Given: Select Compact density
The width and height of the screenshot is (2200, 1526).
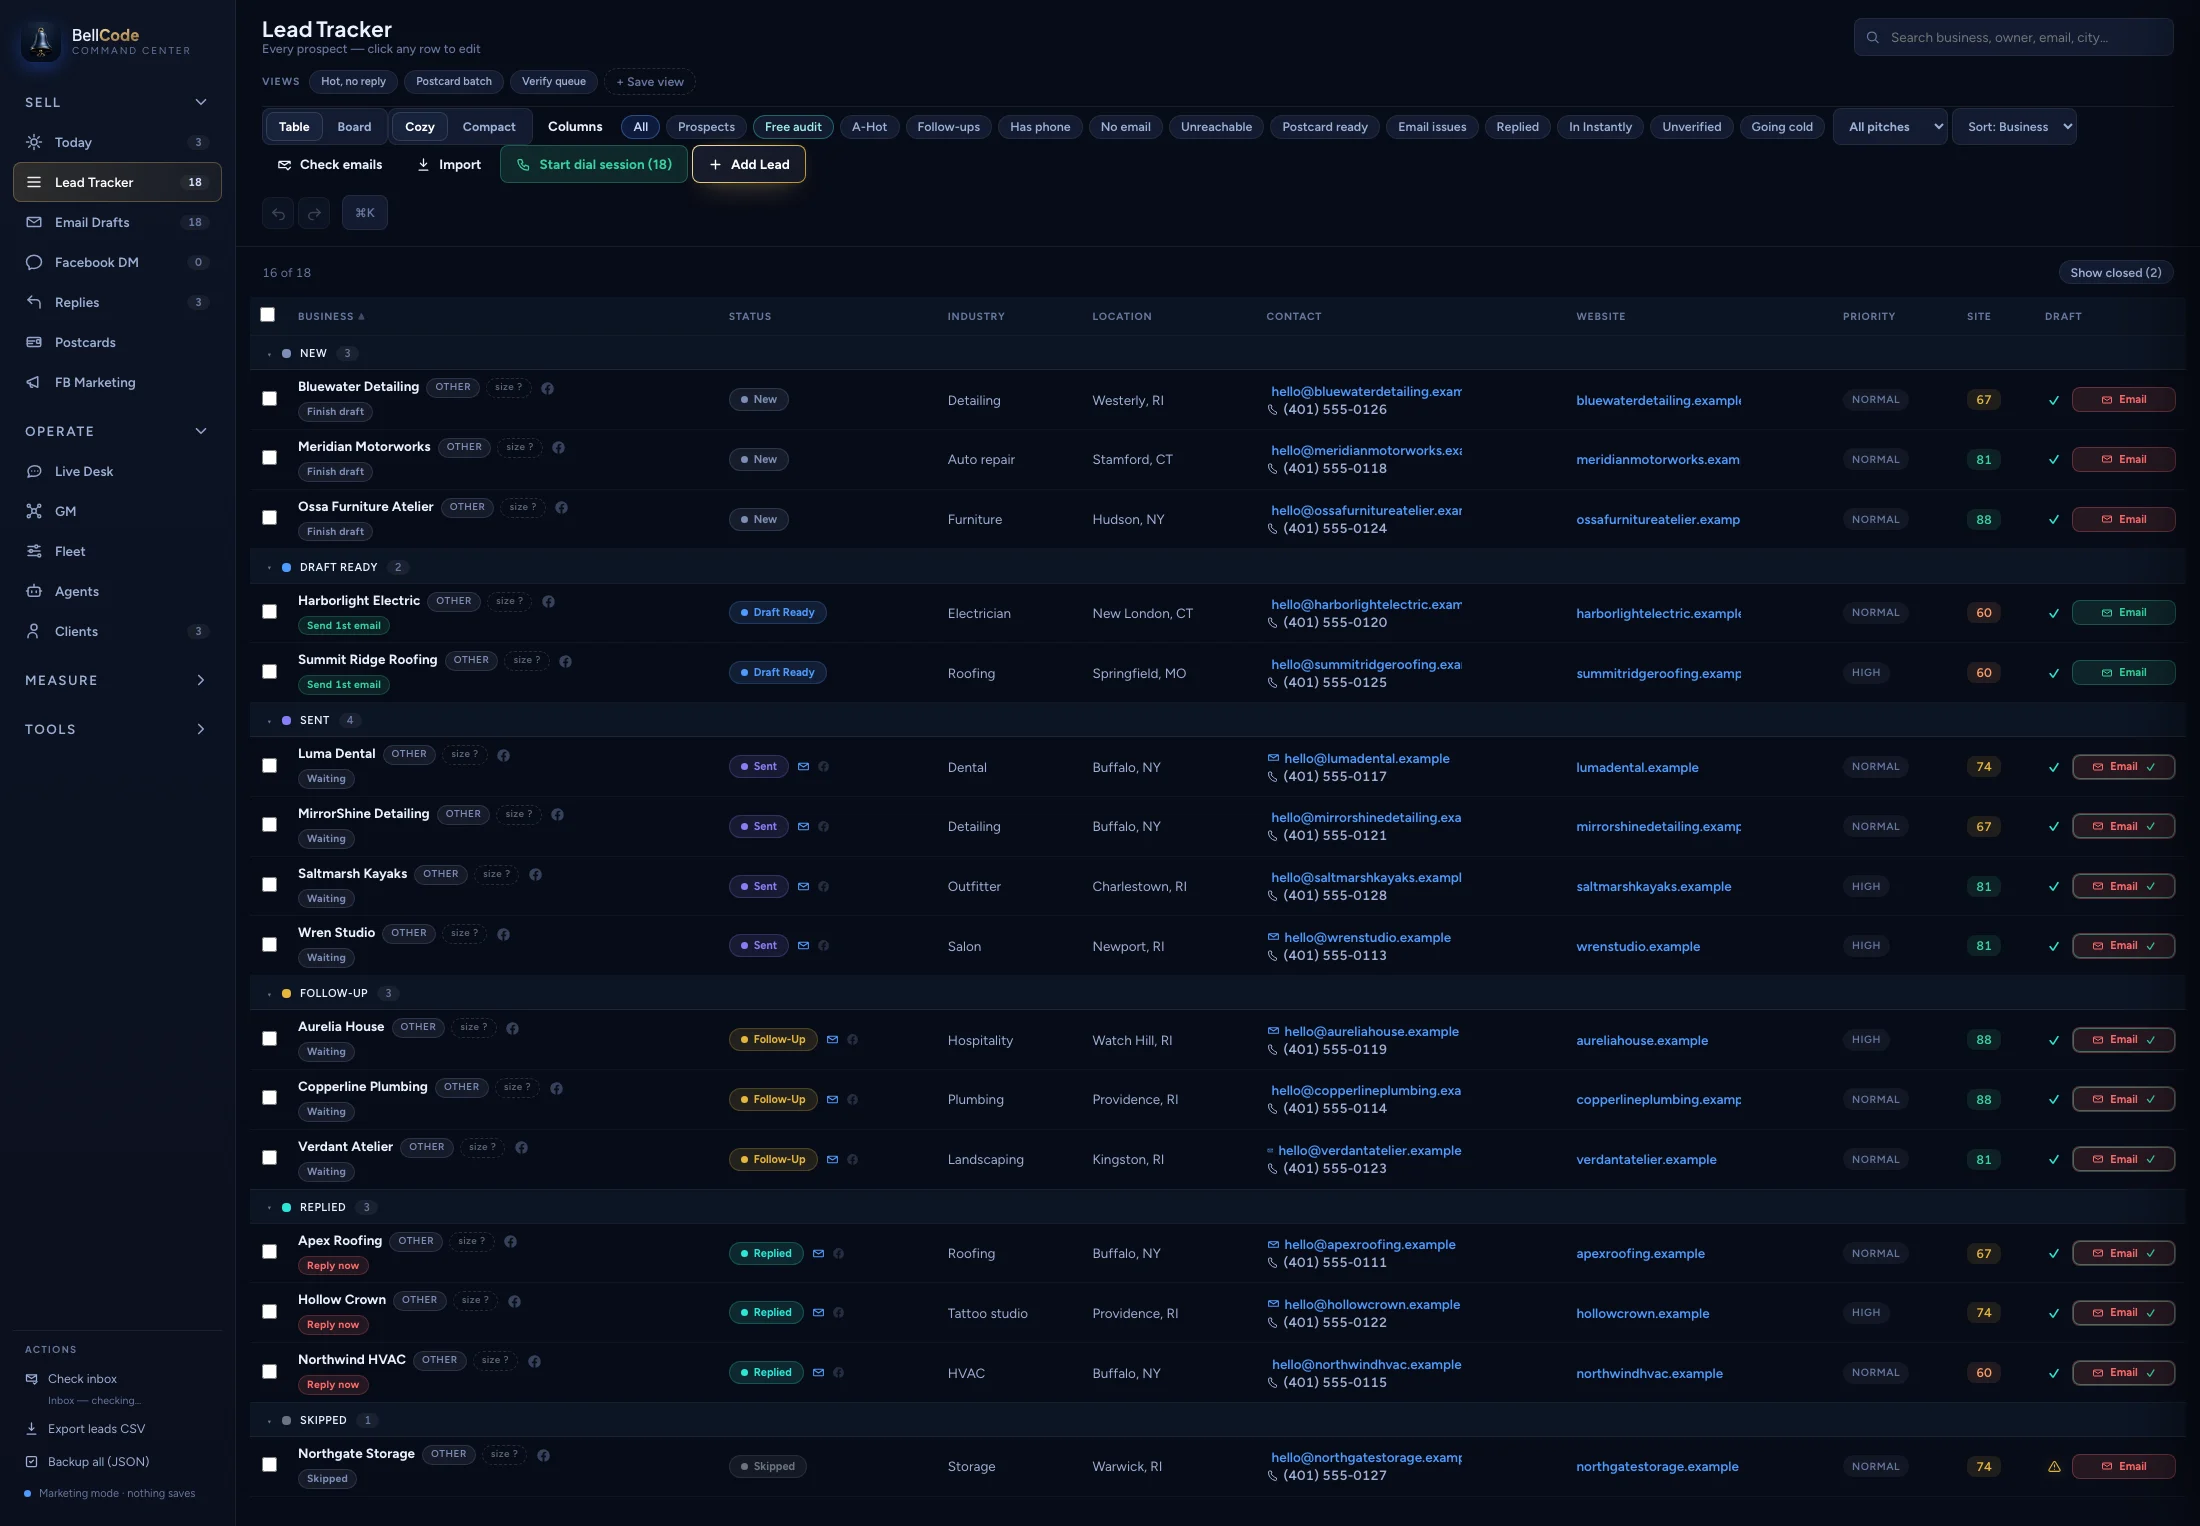Looking at the screenshot, I should [489, 127].
